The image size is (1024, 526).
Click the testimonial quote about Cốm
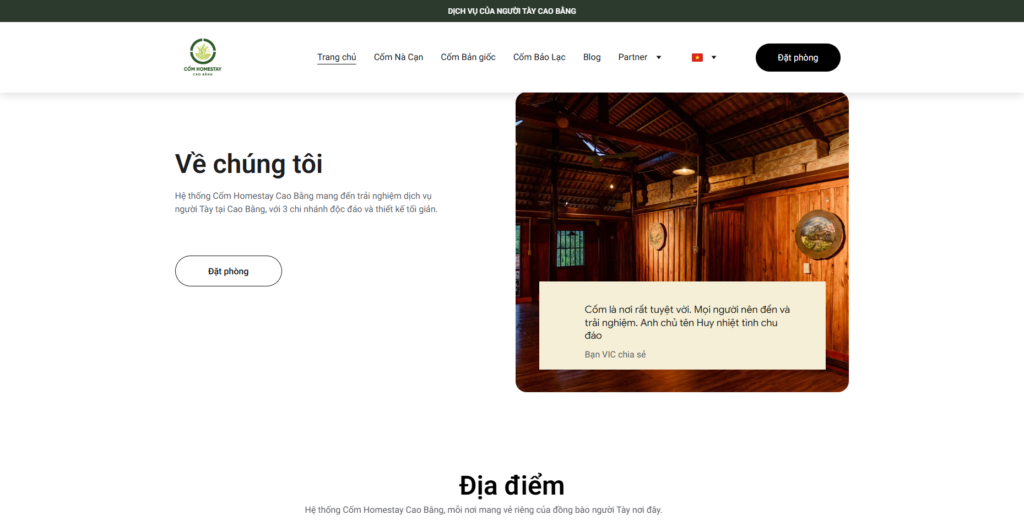pos(687,322)
